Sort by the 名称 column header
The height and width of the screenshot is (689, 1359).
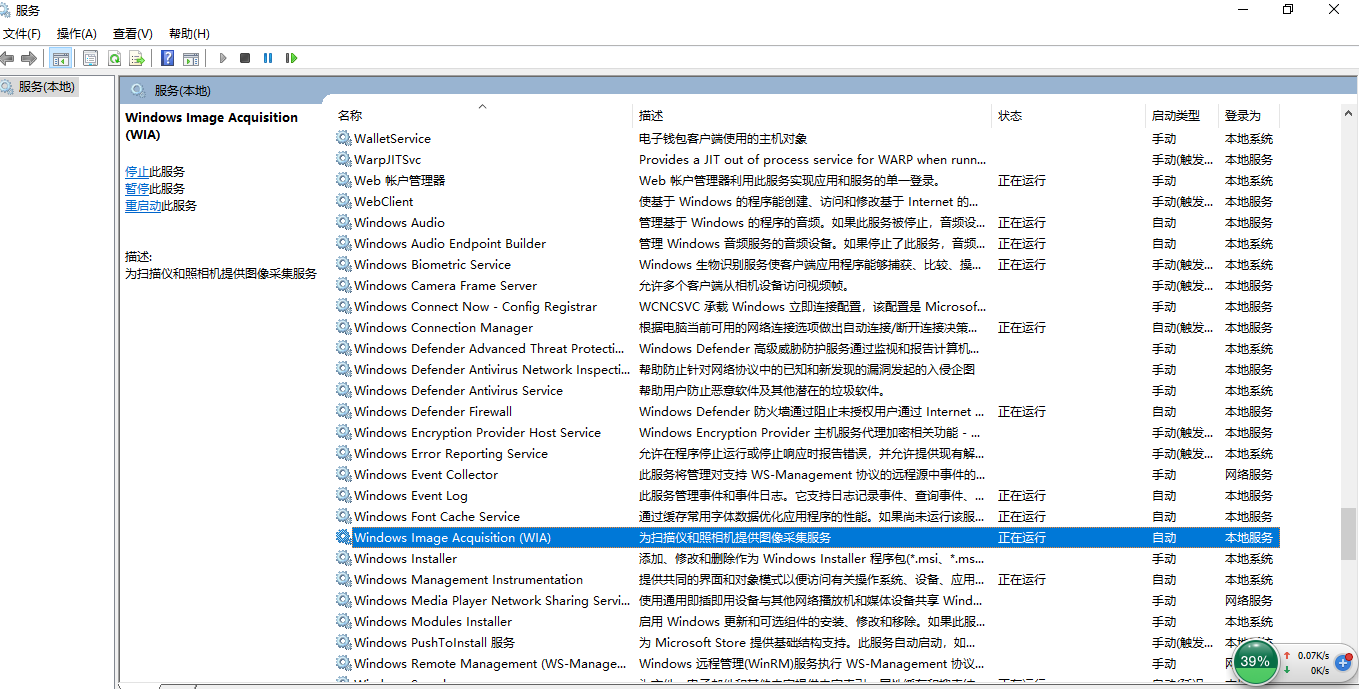pos(484,115)
